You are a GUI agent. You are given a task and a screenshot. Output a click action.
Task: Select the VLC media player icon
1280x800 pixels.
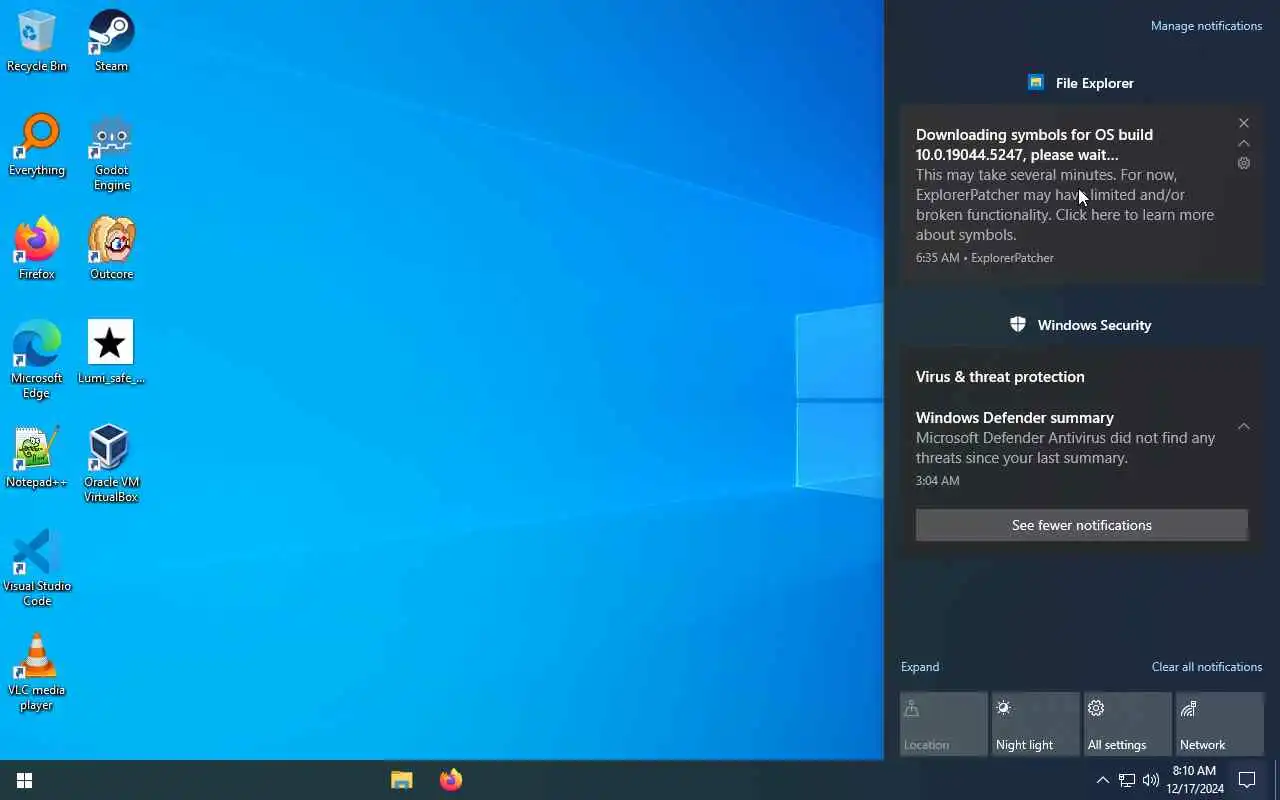coord(37,672)
